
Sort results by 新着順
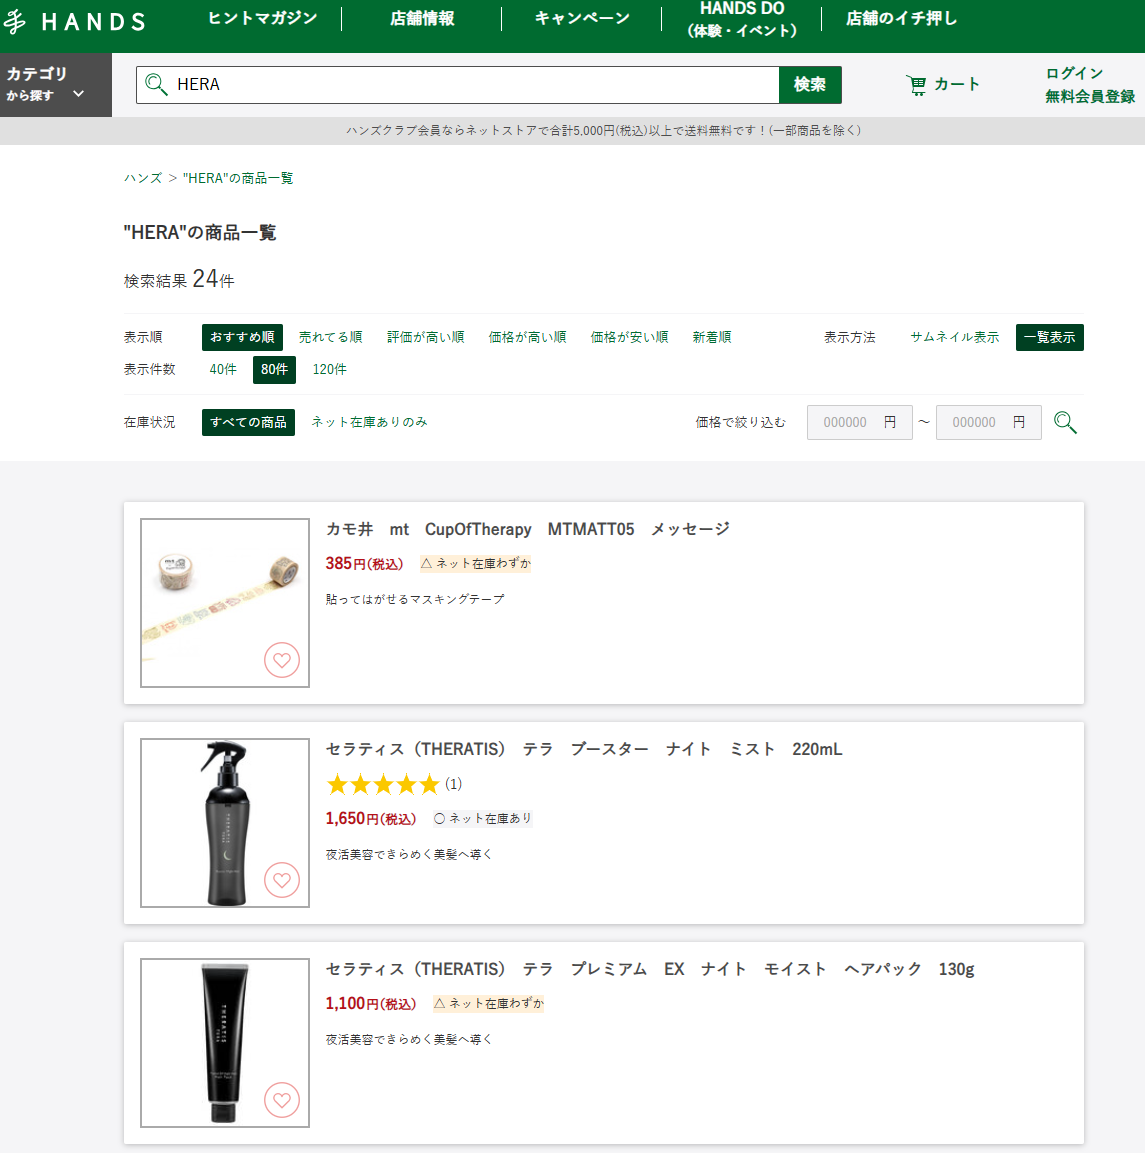(712, 338)
